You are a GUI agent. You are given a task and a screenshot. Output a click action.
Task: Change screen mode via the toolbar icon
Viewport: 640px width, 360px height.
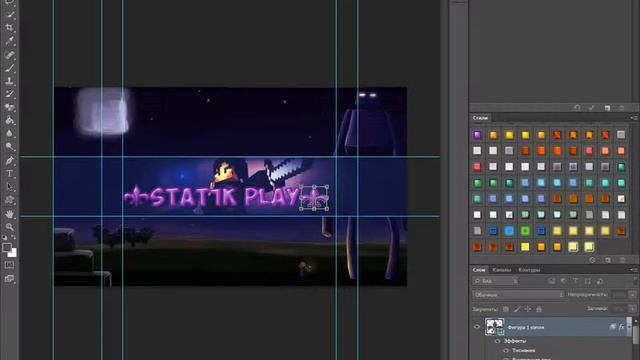tap(10, 279)
